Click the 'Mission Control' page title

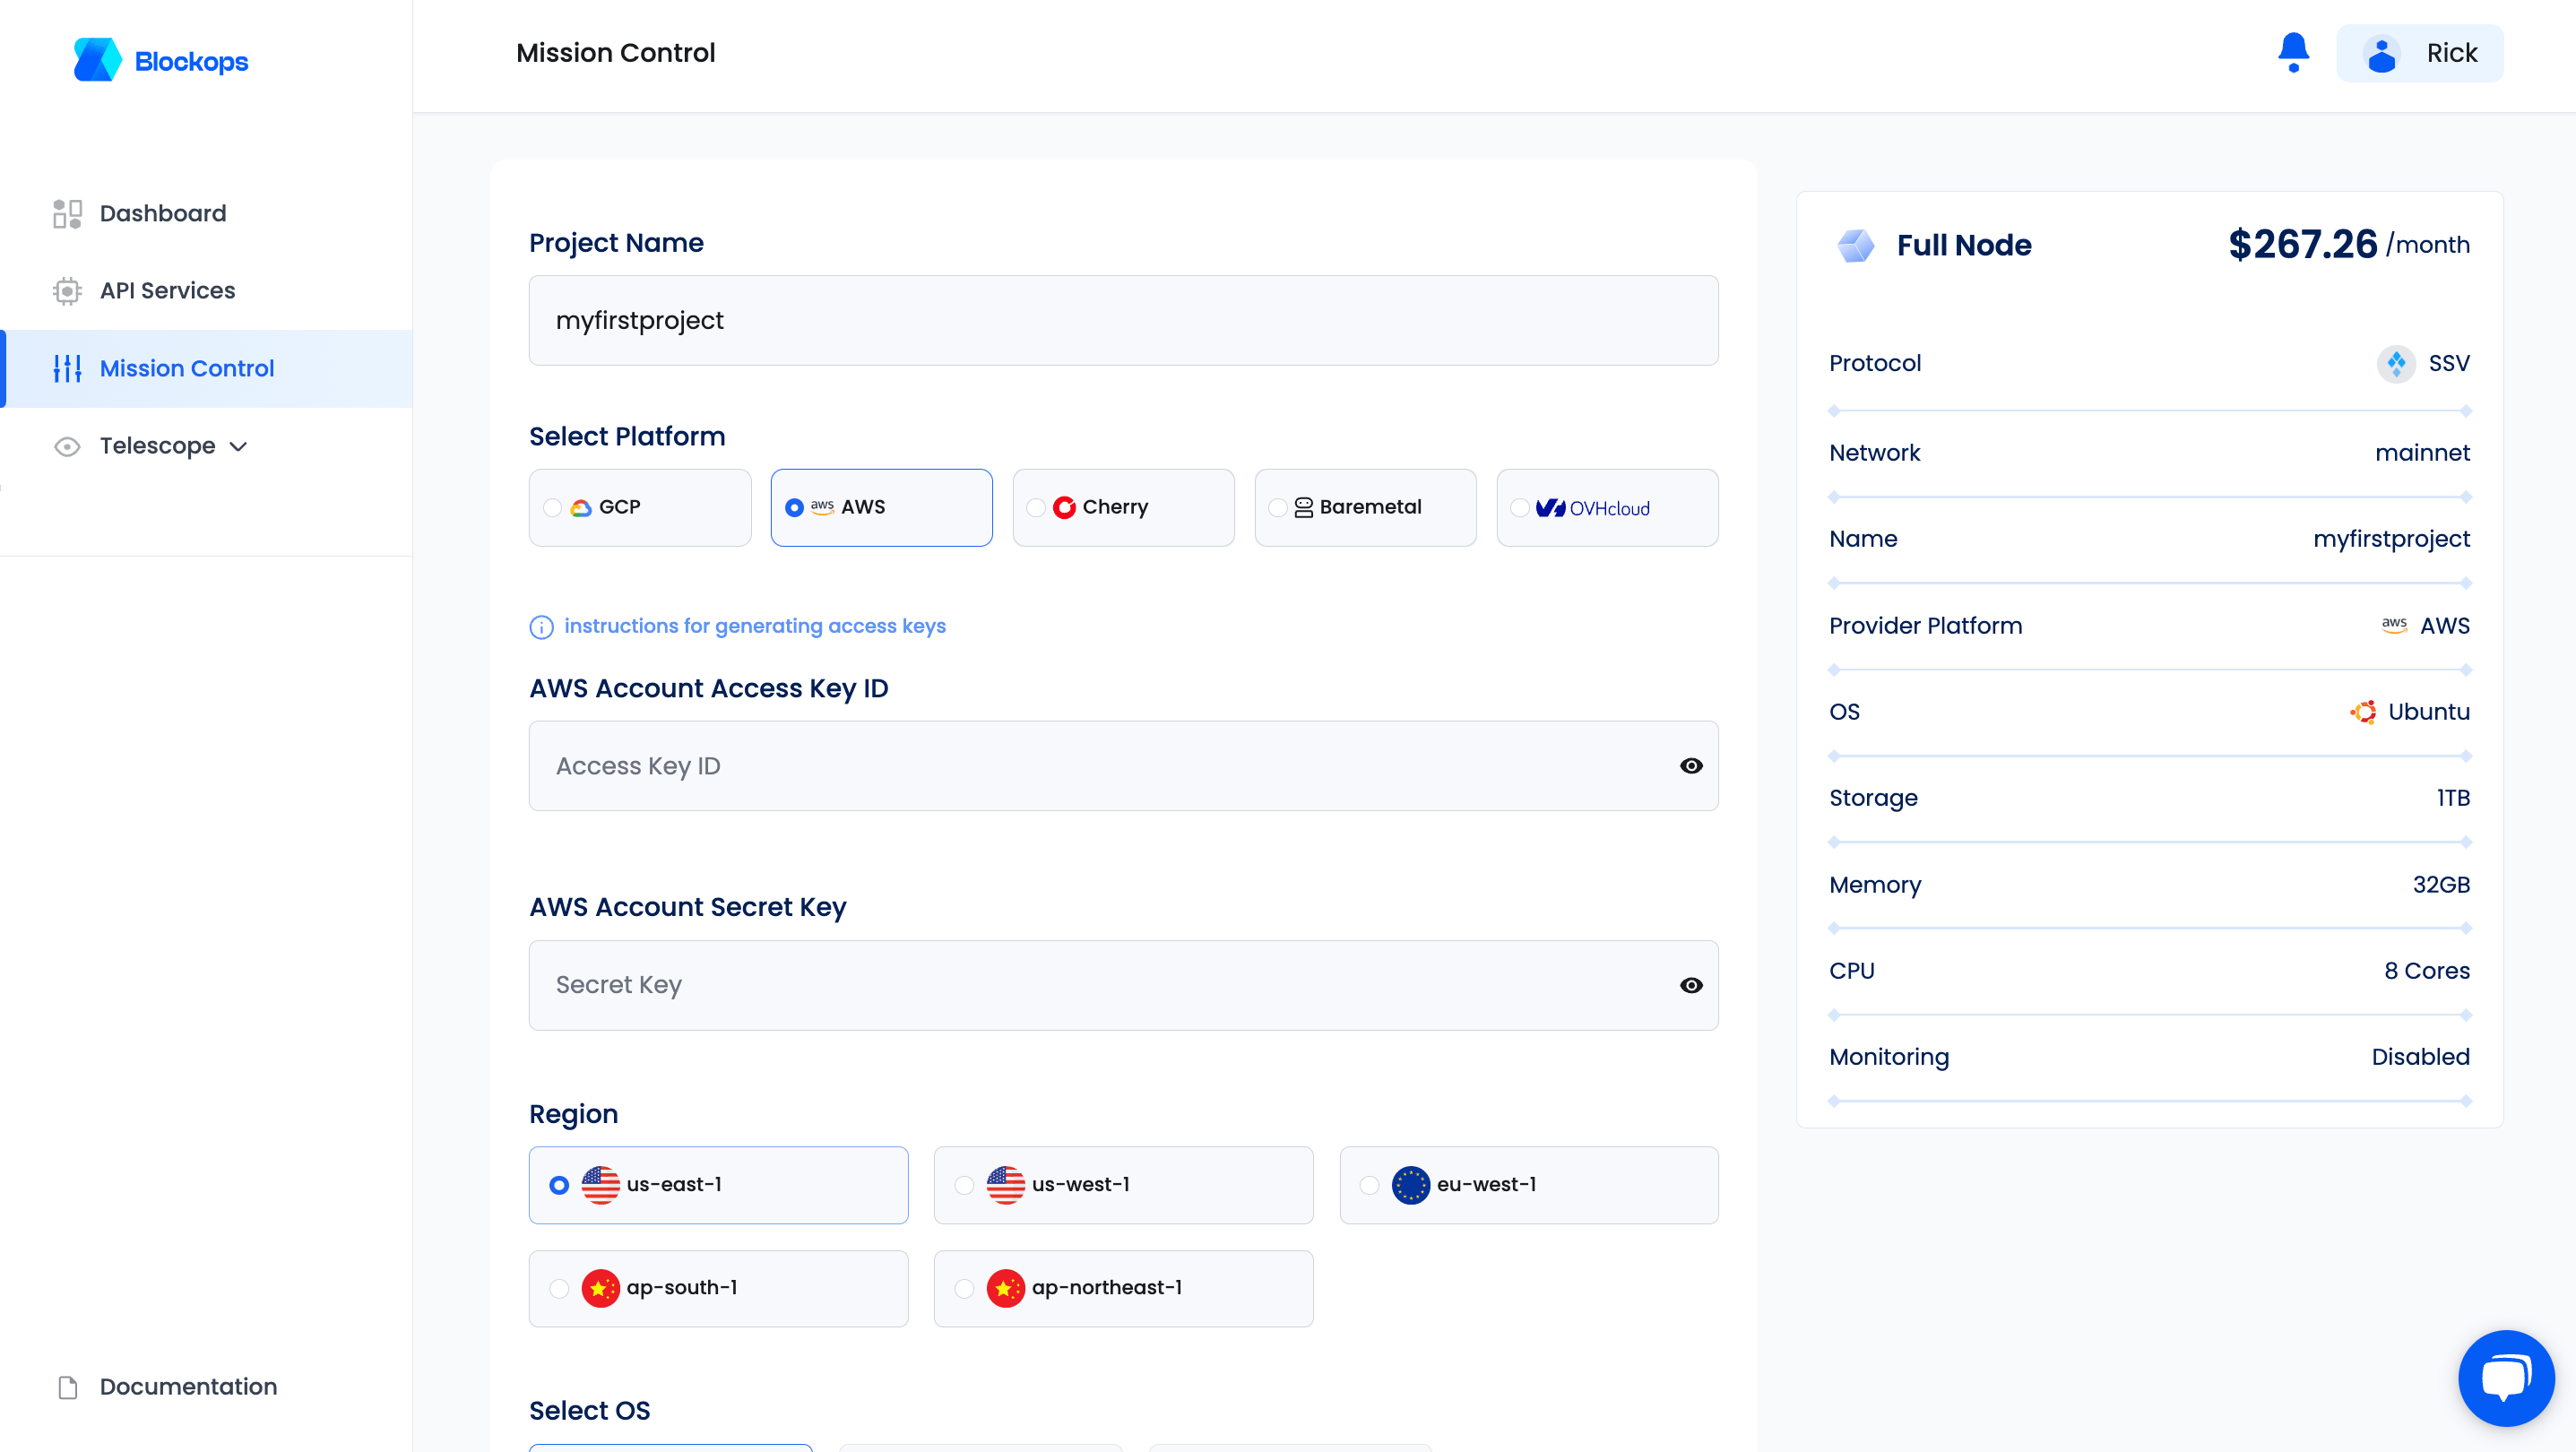615,53
